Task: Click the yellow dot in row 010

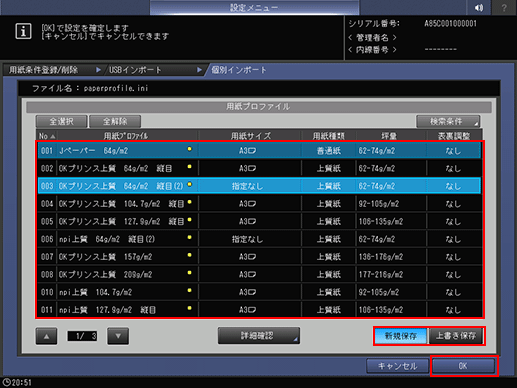Action: (x=189, y=290)
